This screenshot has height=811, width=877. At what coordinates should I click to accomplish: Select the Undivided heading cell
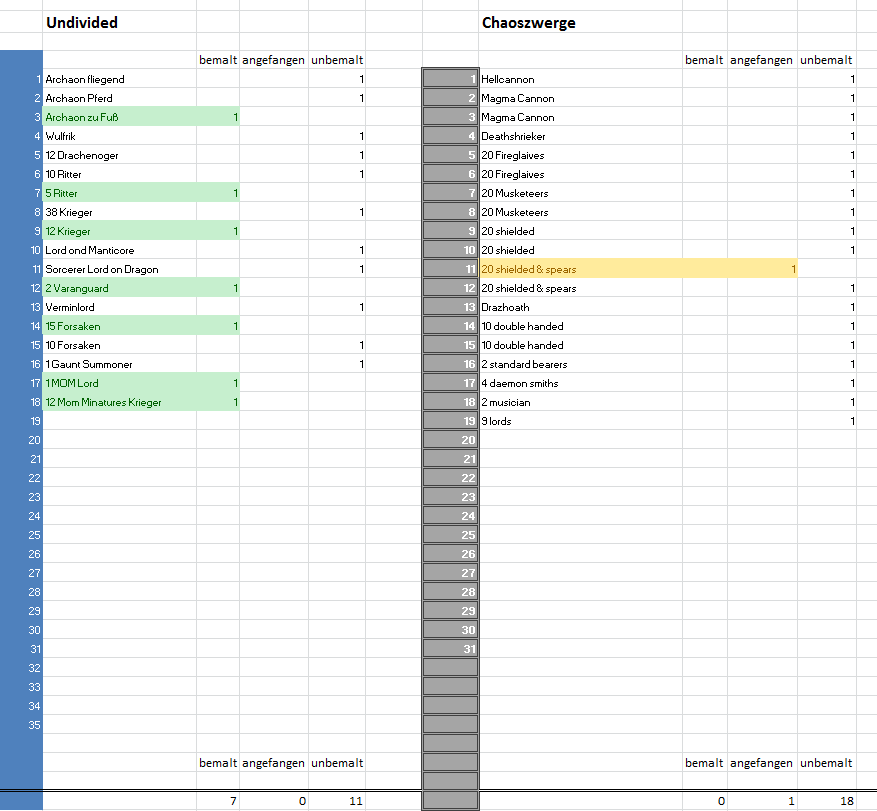tap(120, 23)
